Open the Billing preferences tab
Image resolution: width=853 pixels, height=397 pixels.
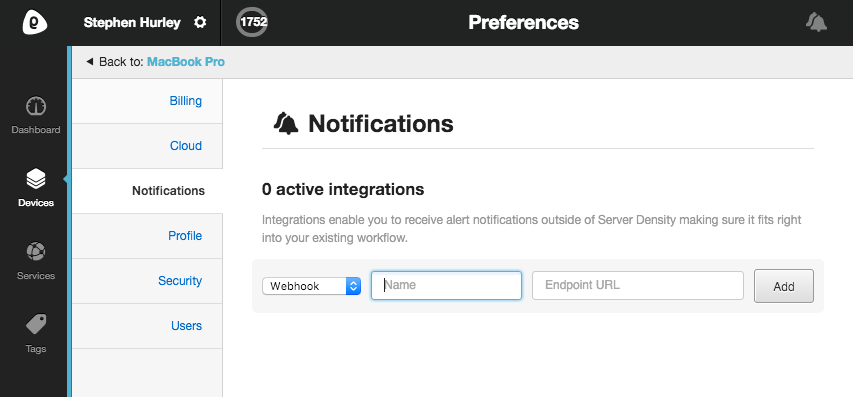[147, 101]
